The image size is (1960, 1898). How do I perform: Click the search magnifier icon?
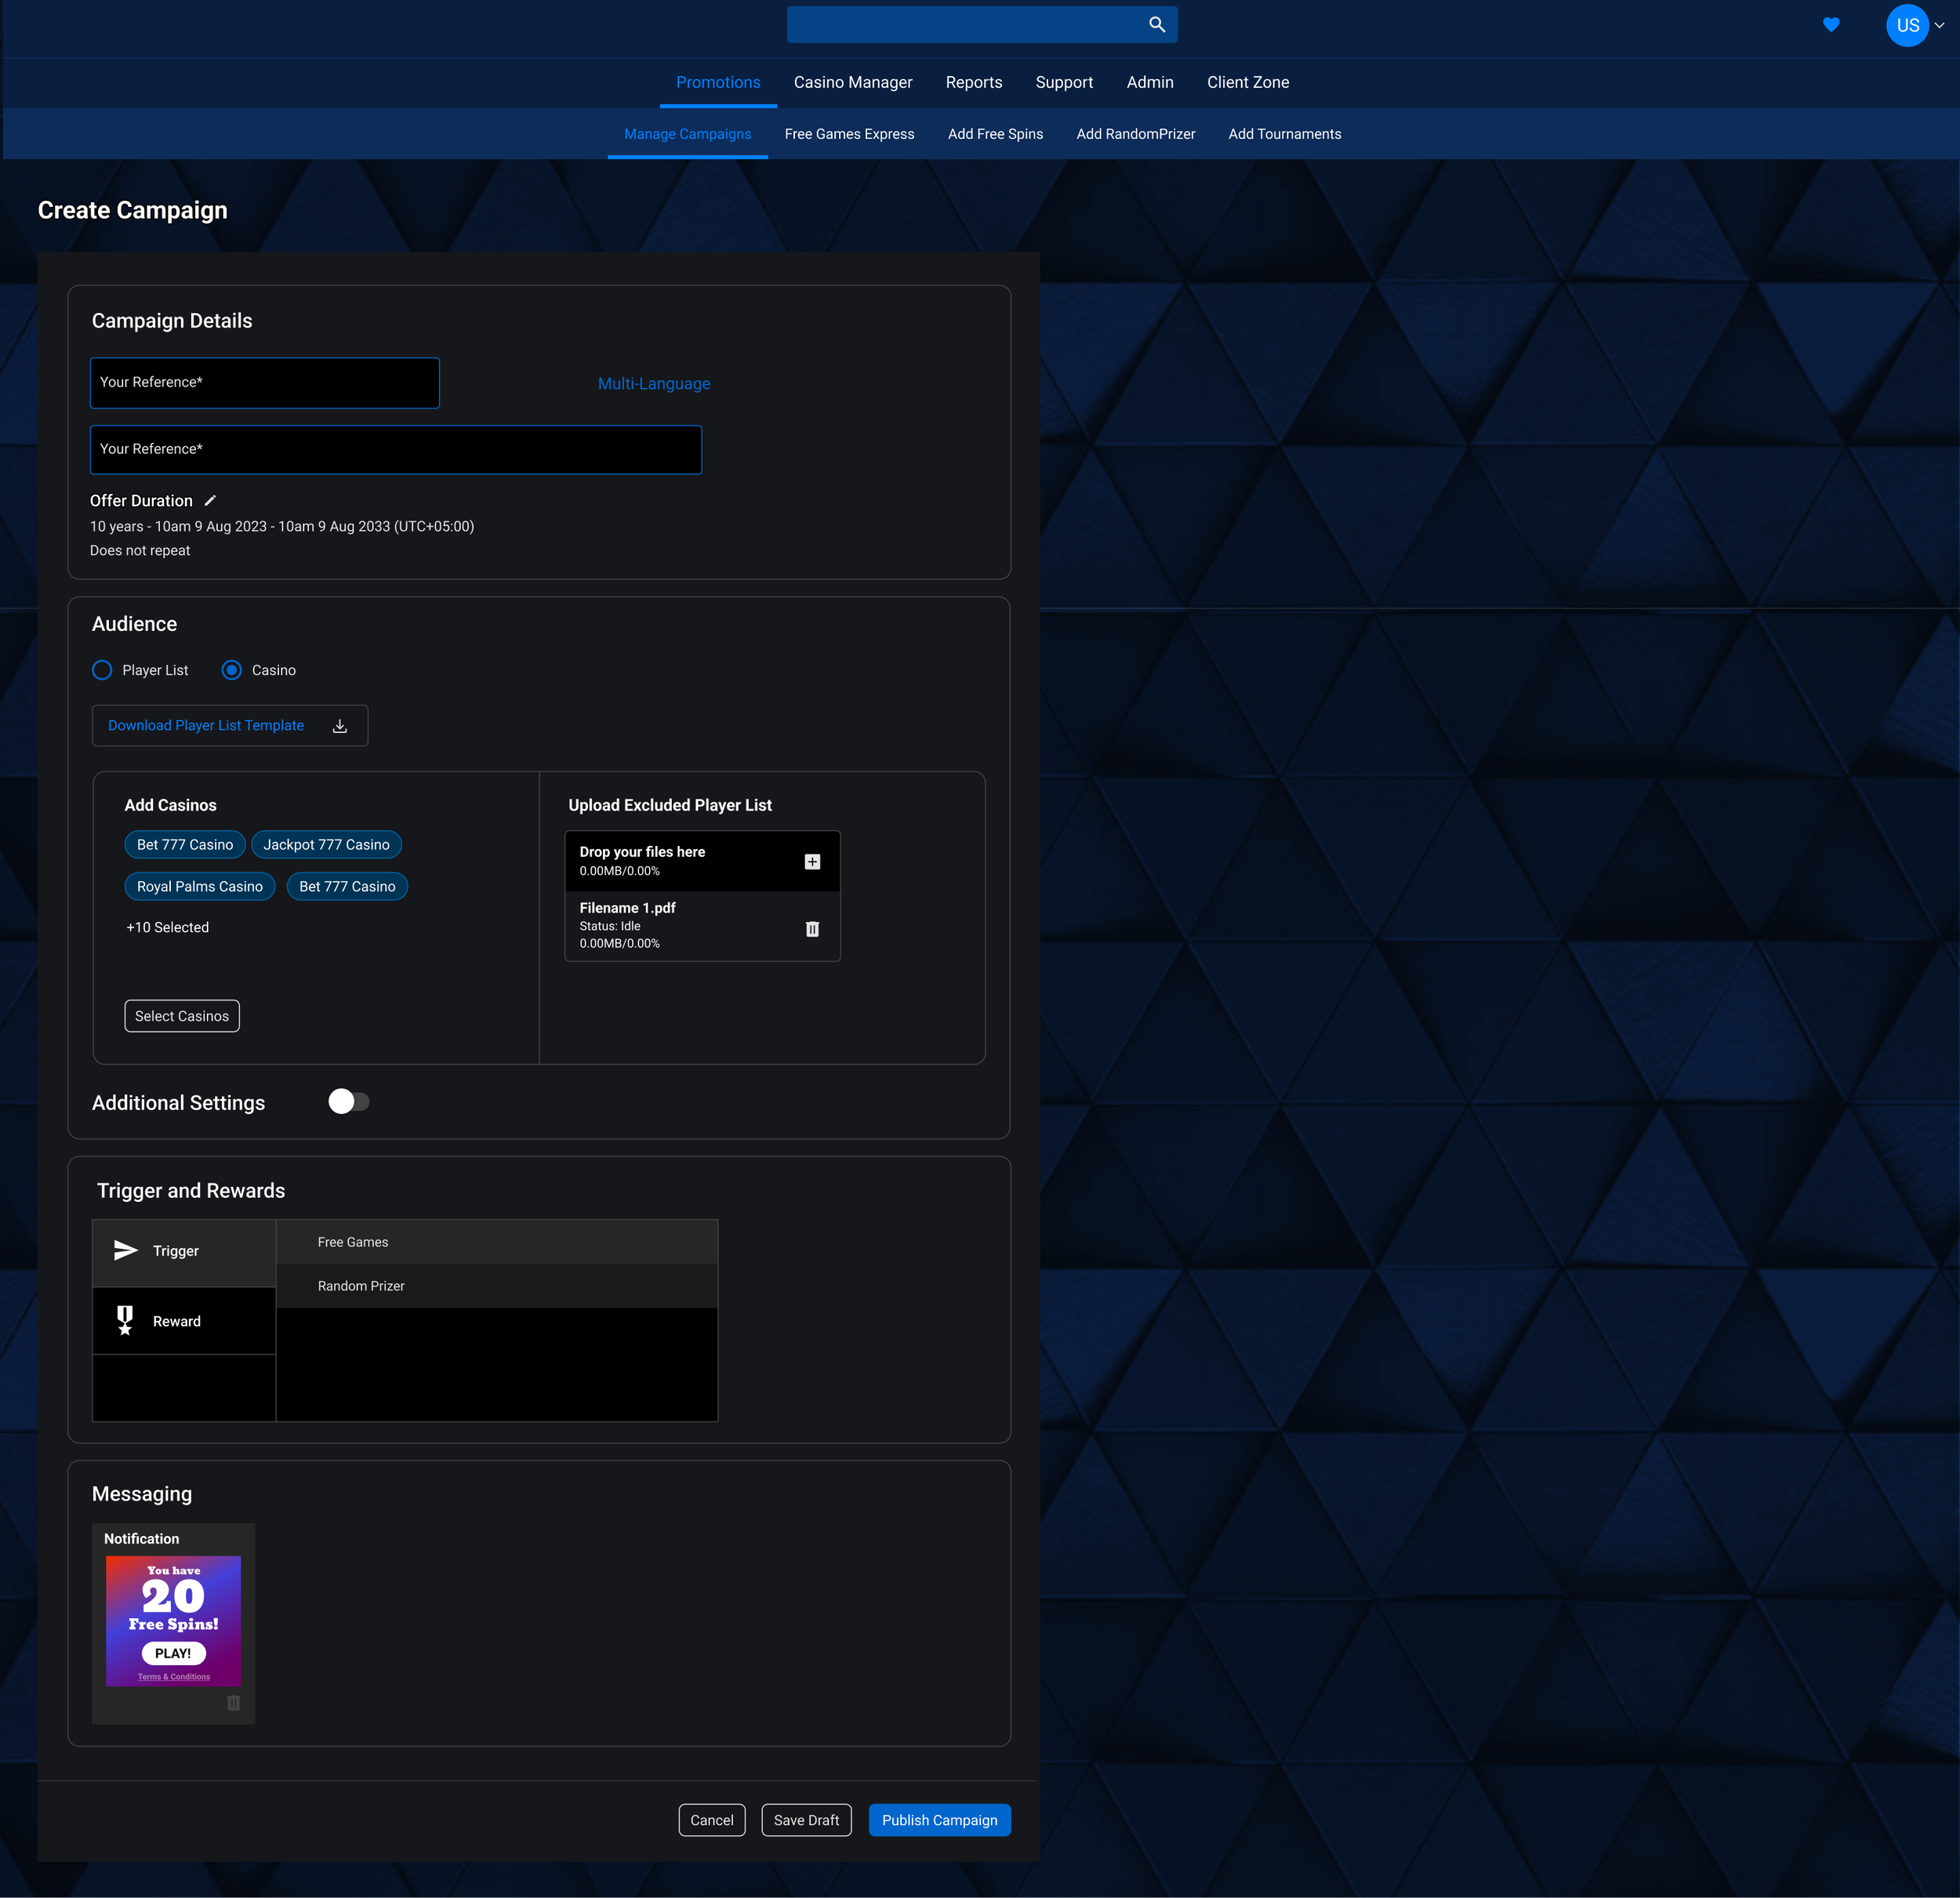coord(1157,25)
